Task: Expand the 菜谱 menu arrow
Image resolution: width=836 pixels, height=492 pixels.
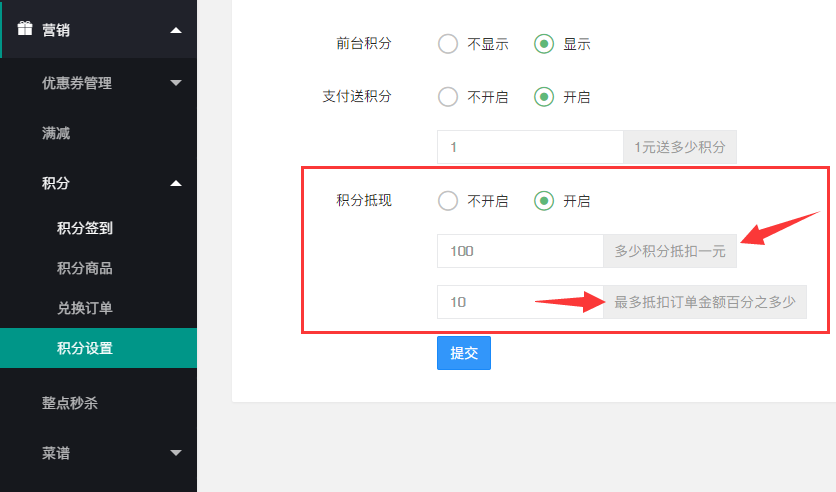Action: [x=176, y=453]
